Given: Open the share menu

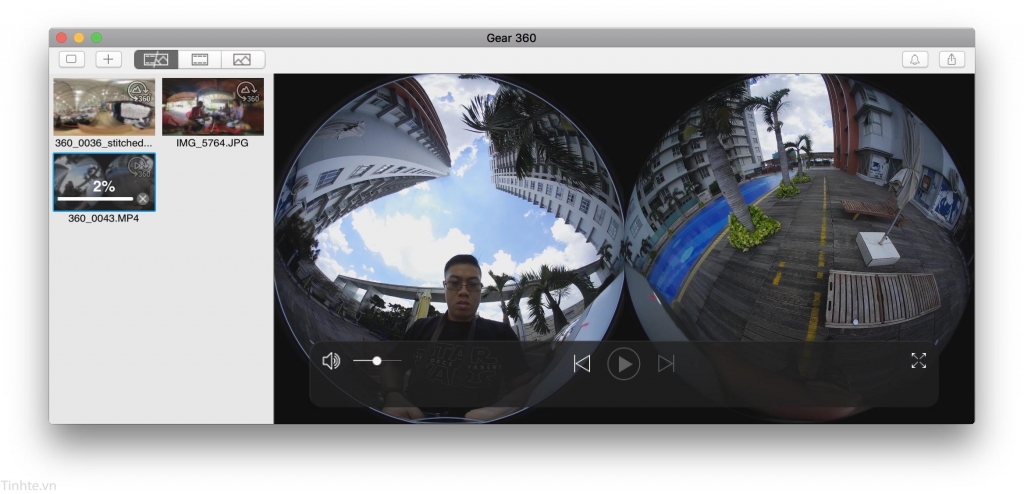Looking at the screenshot, I should point(952,59).
